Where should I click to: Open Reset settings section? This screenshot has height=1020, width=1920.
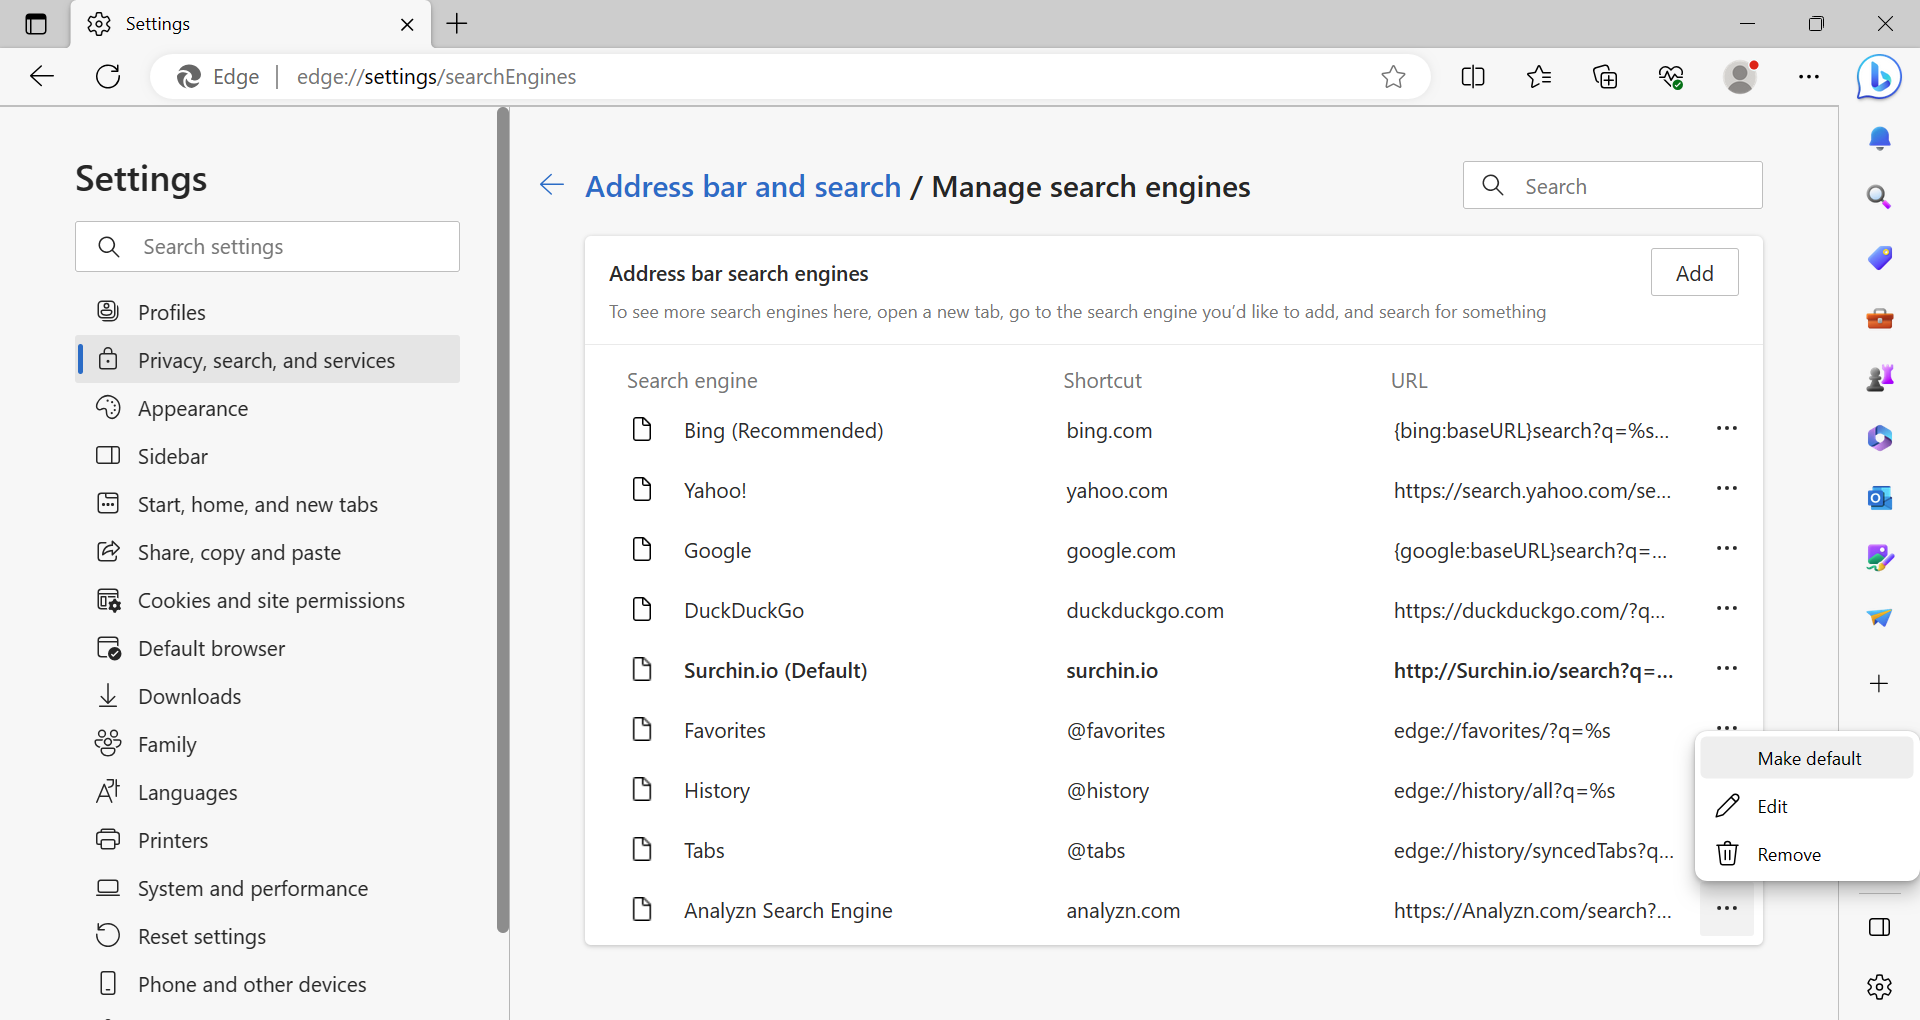pyautogui.click(x=268, y=936)
